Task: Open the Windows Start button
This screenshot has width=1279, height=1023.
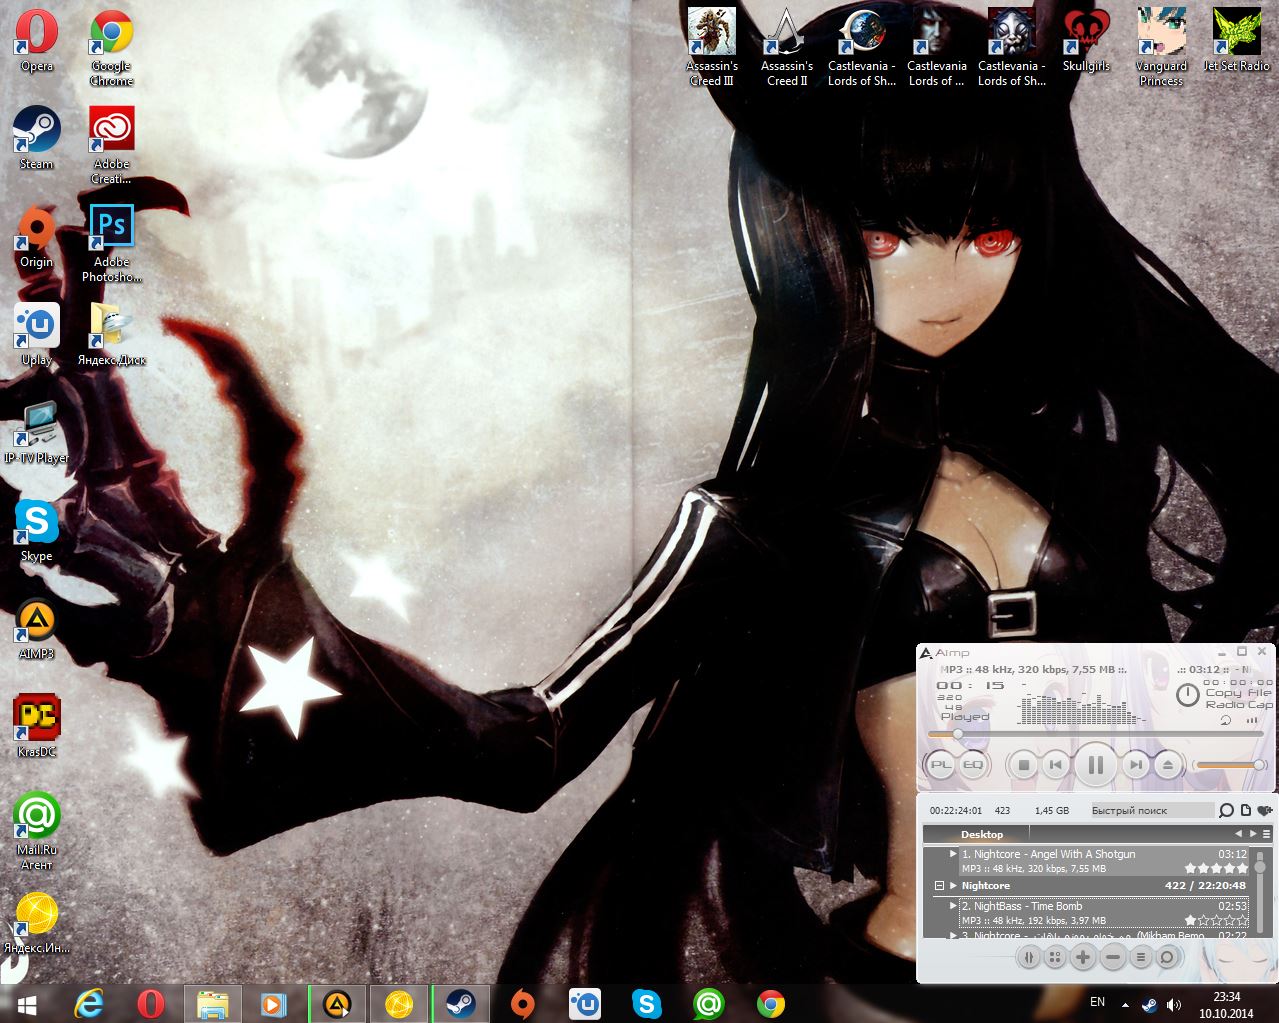Action: pos(27,1004)
